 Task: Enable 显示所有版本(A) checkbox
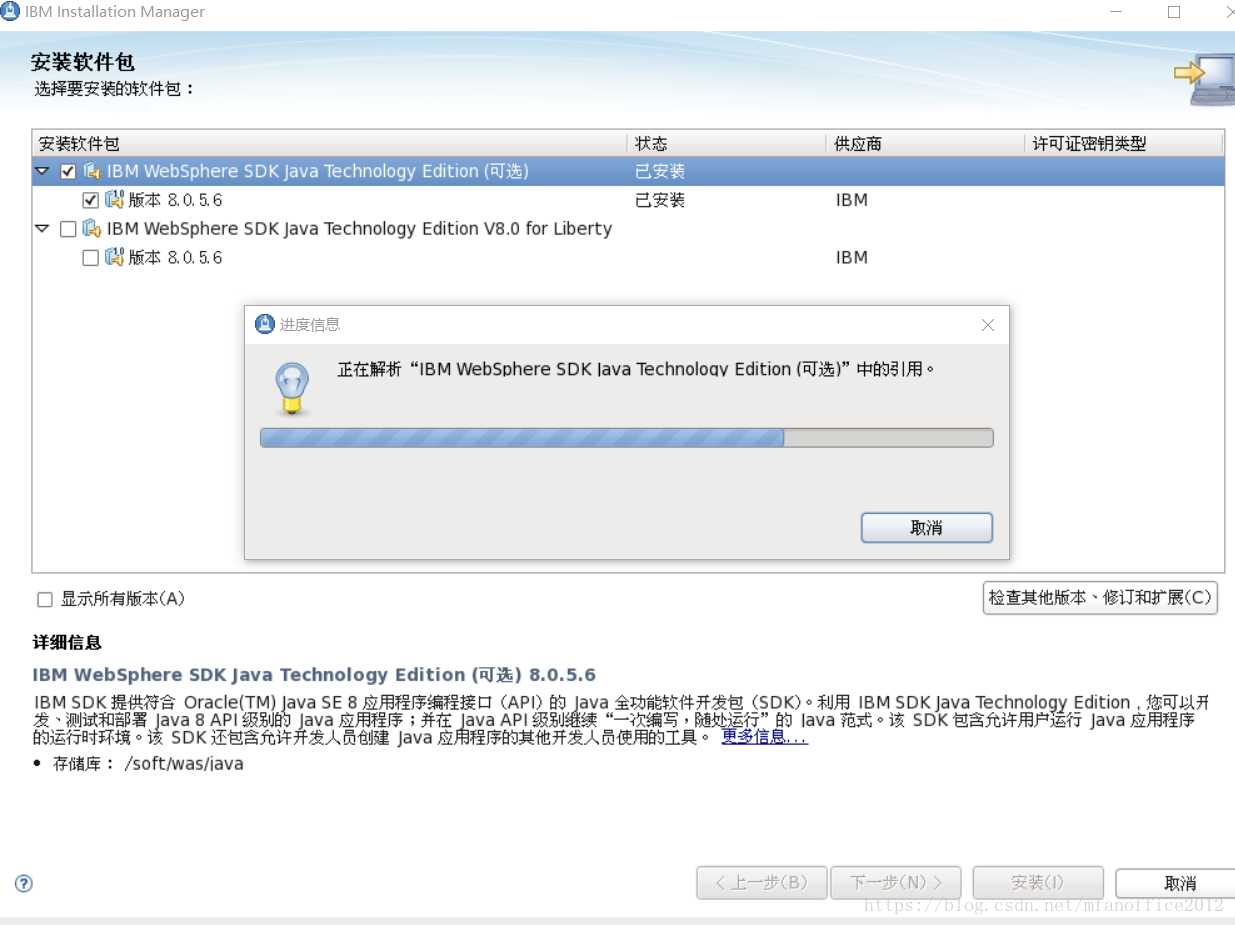point(45,600)
